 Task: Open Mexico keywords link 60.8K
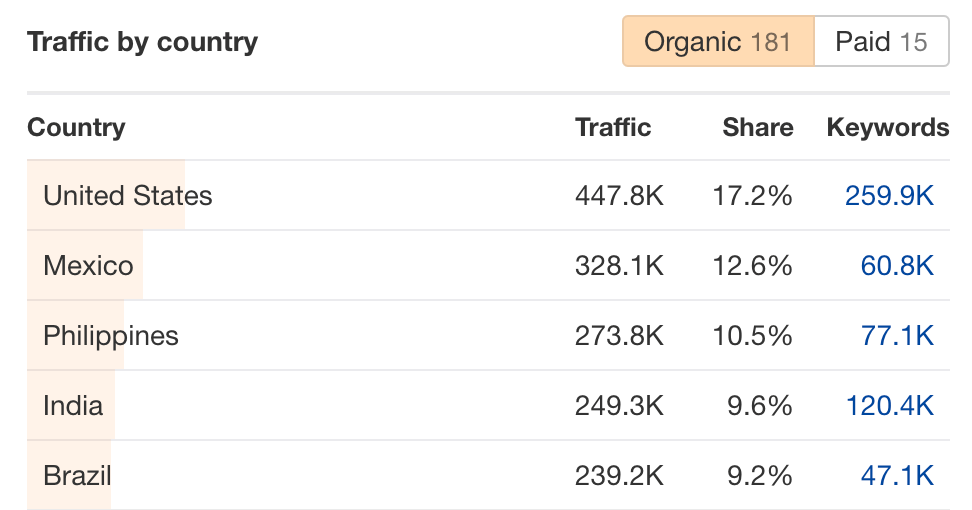pos(897,265)
